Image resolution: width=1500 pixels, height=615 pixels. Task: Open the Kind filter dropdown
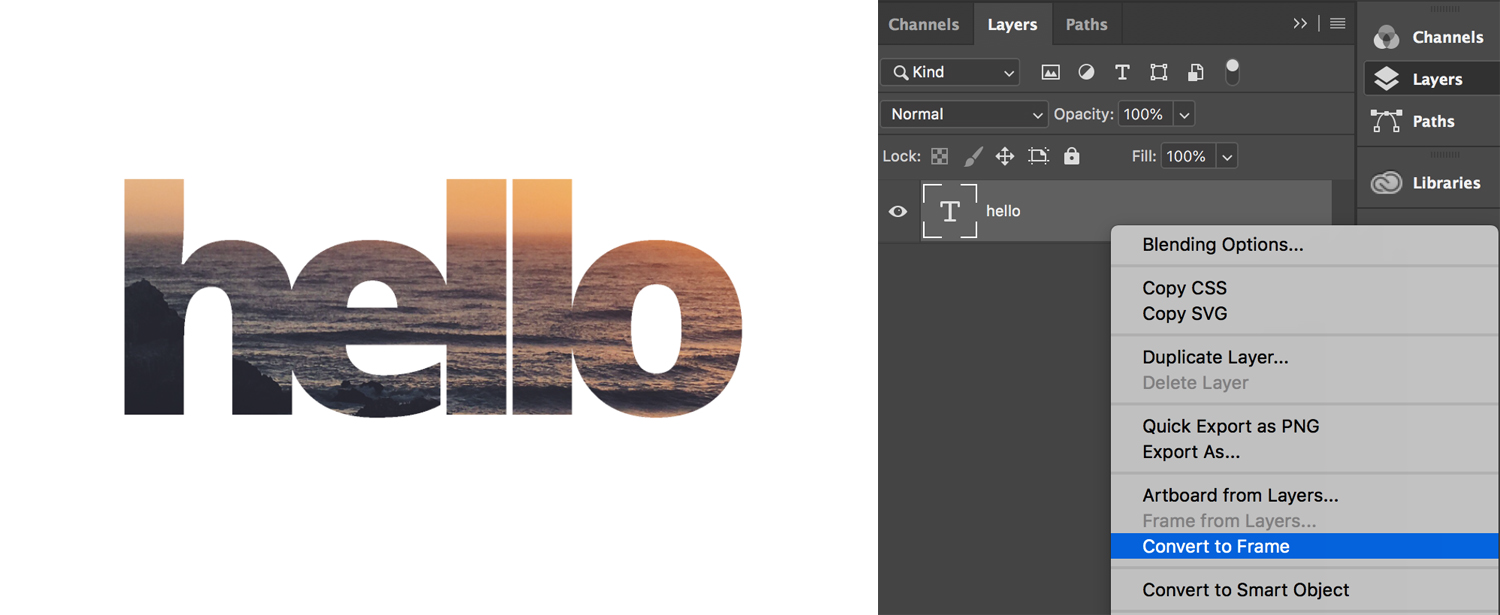(950, 72)
